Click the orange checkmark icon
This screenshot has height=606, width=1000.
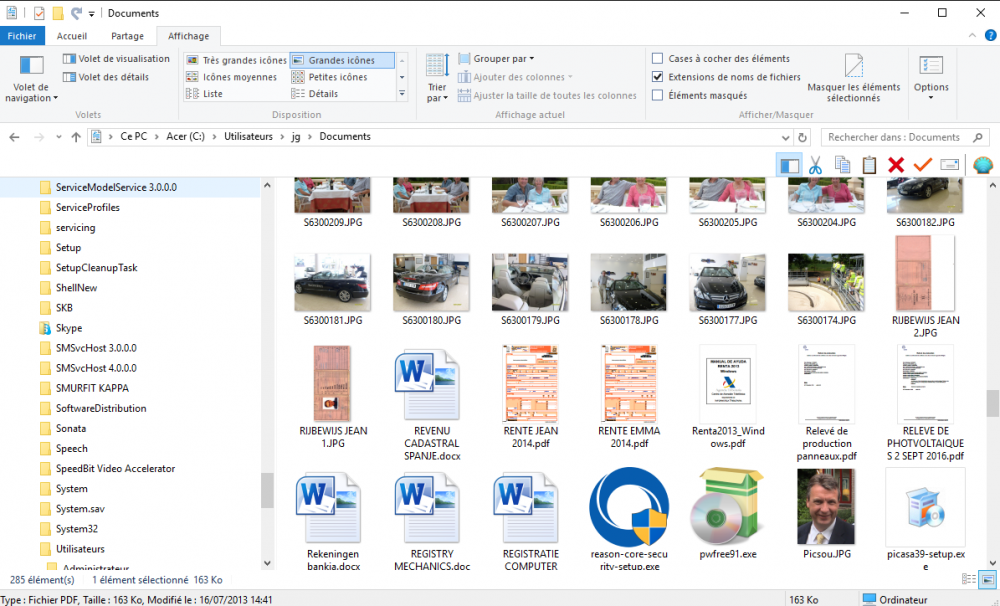coord(922,165)
